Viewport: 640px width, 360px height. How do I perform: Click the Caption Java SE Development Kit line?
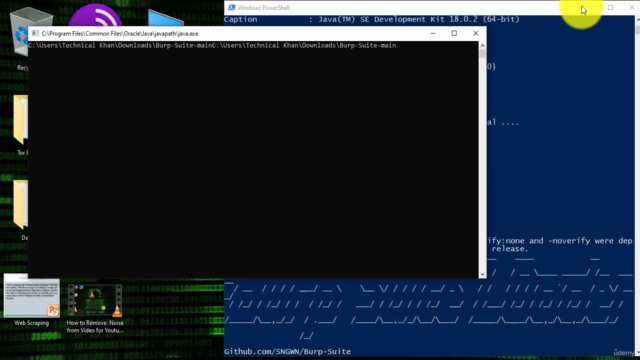371,19
